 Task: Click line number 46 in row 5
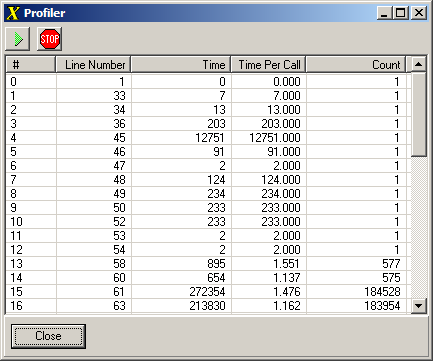(119, 152)
